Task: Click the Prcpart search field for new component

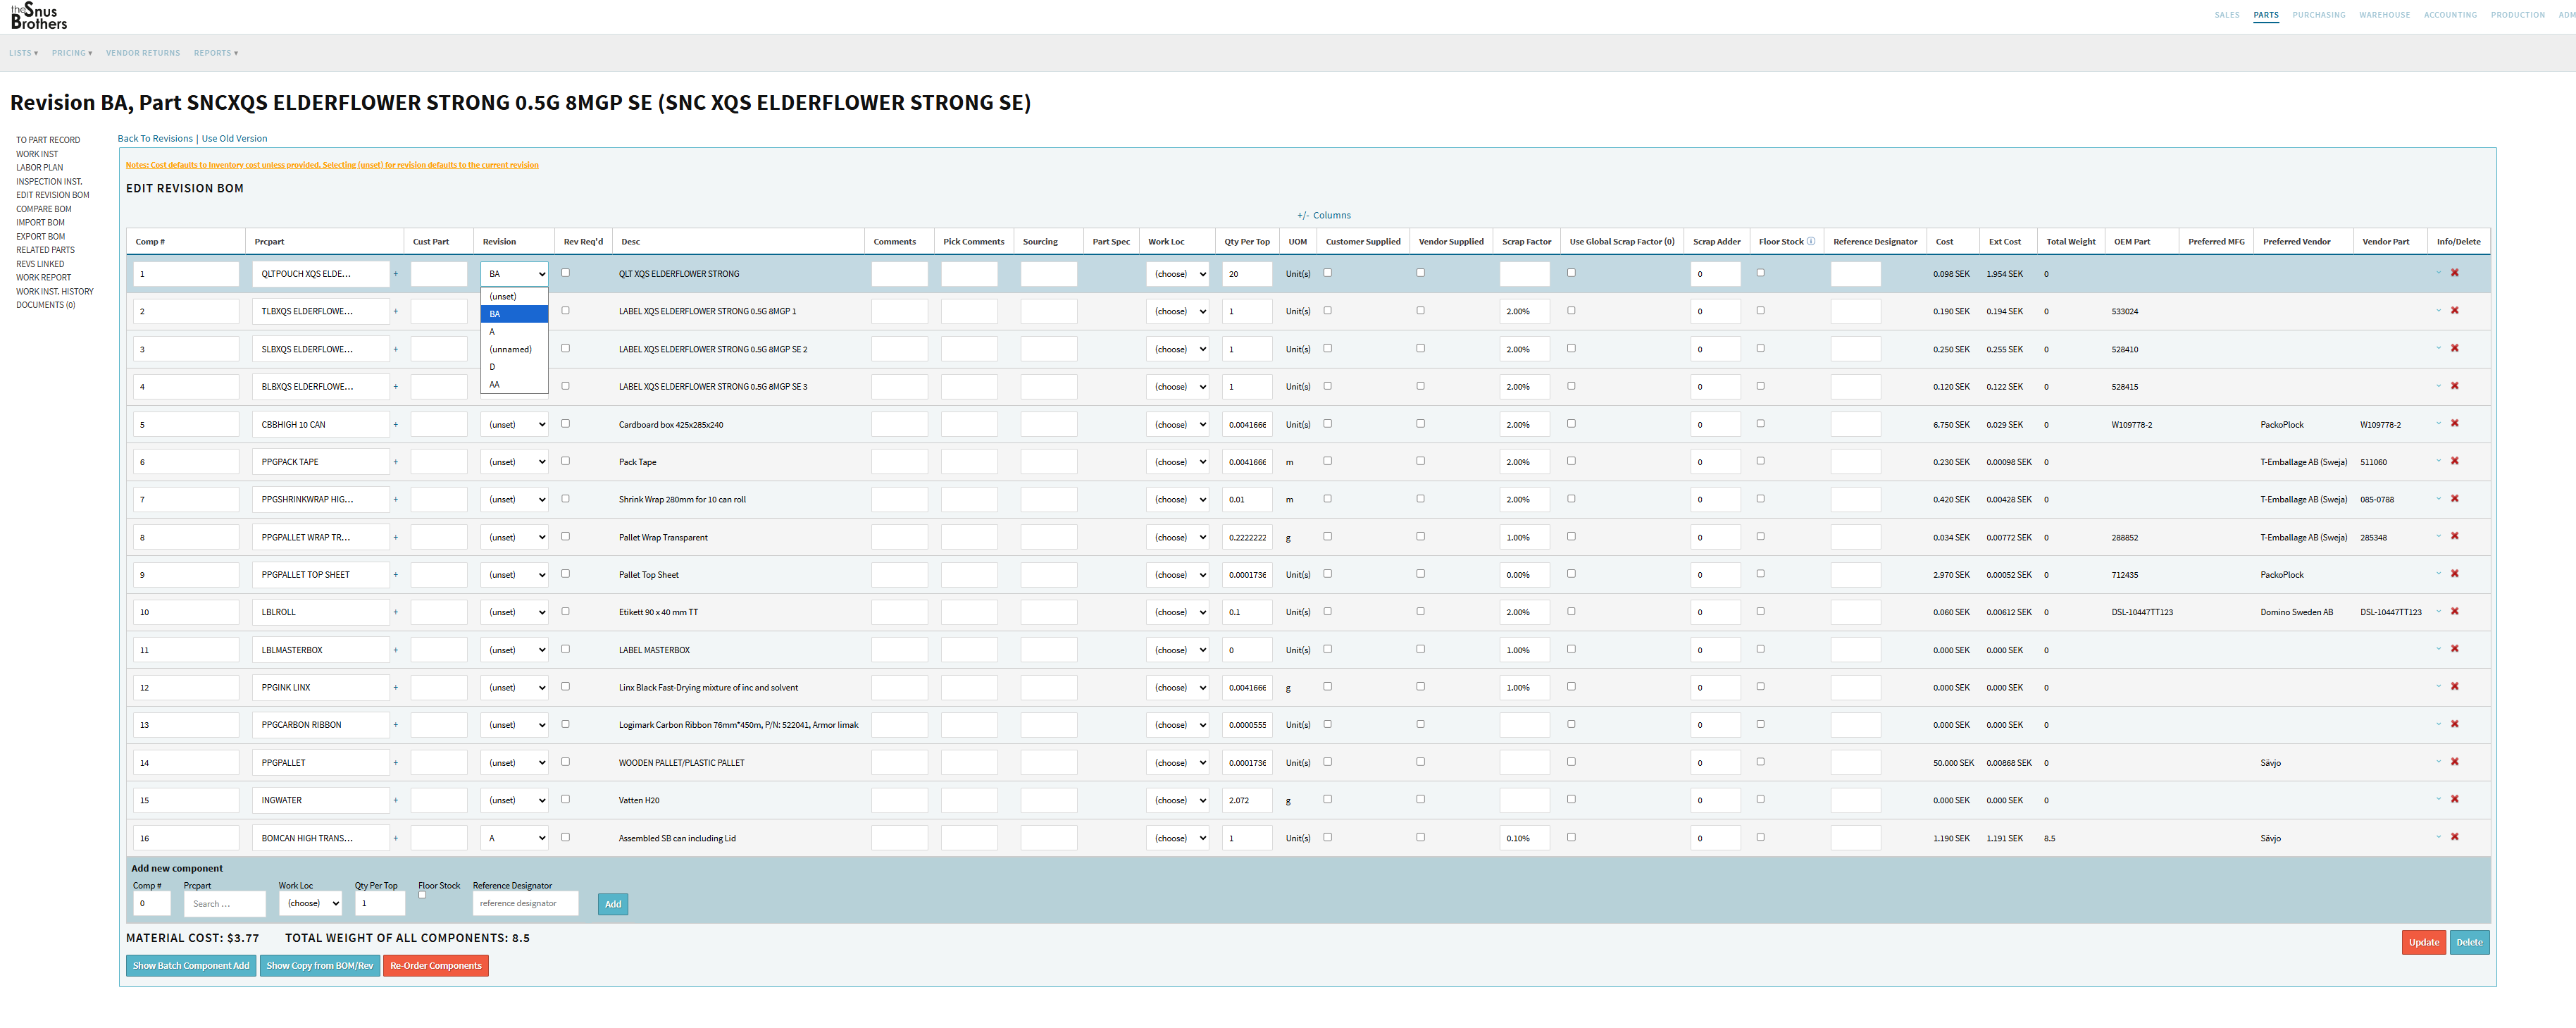Action: click(x=224, y=904)
